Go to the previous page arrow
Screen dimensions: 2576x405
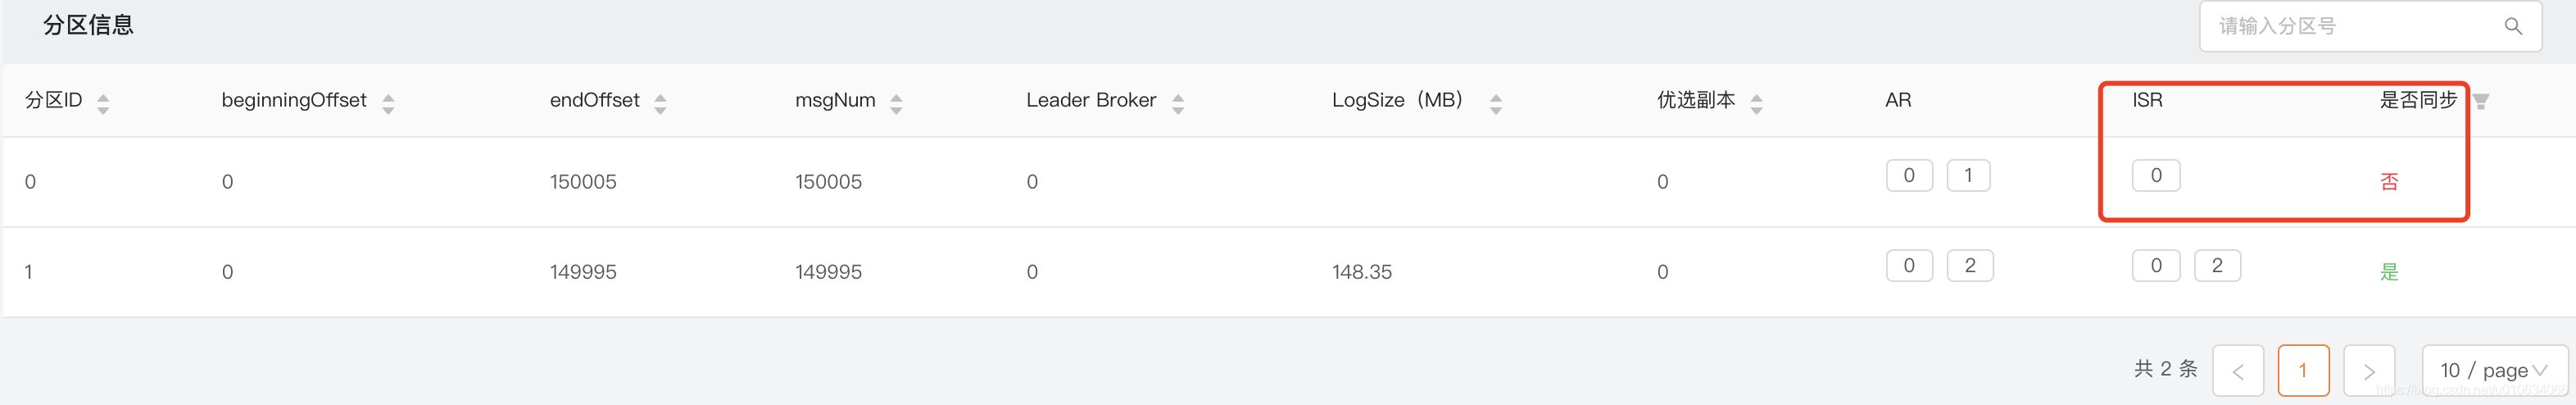(2238, 370)
